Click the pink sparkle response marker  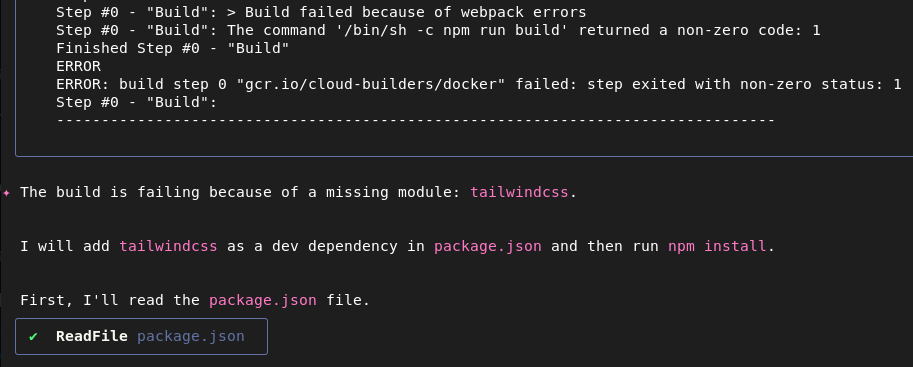pyautogui.click(x=6, y=192)
